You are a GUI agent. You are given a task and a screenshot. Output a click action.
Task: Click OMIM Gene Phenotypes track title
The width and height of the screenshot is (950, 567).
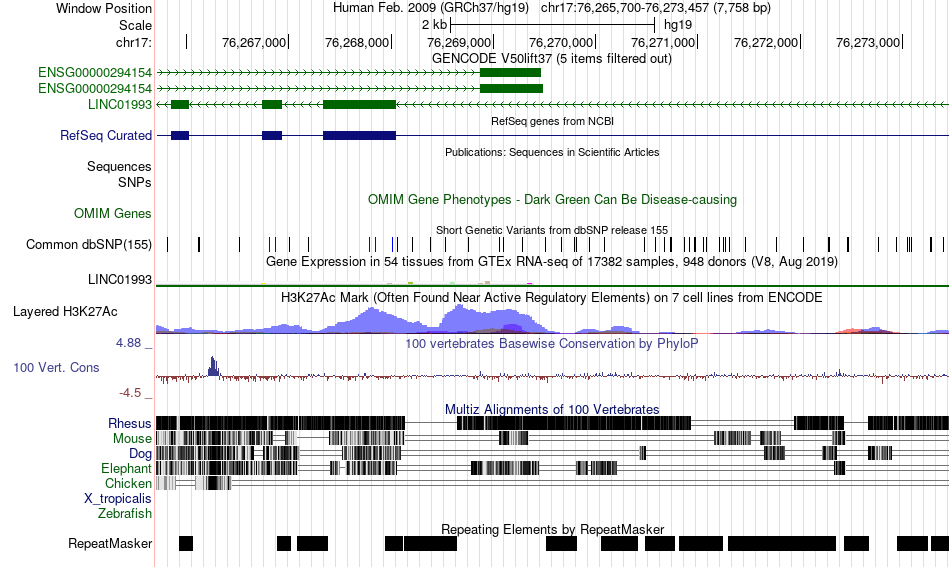pyautogui.click(x=552, y=199)
